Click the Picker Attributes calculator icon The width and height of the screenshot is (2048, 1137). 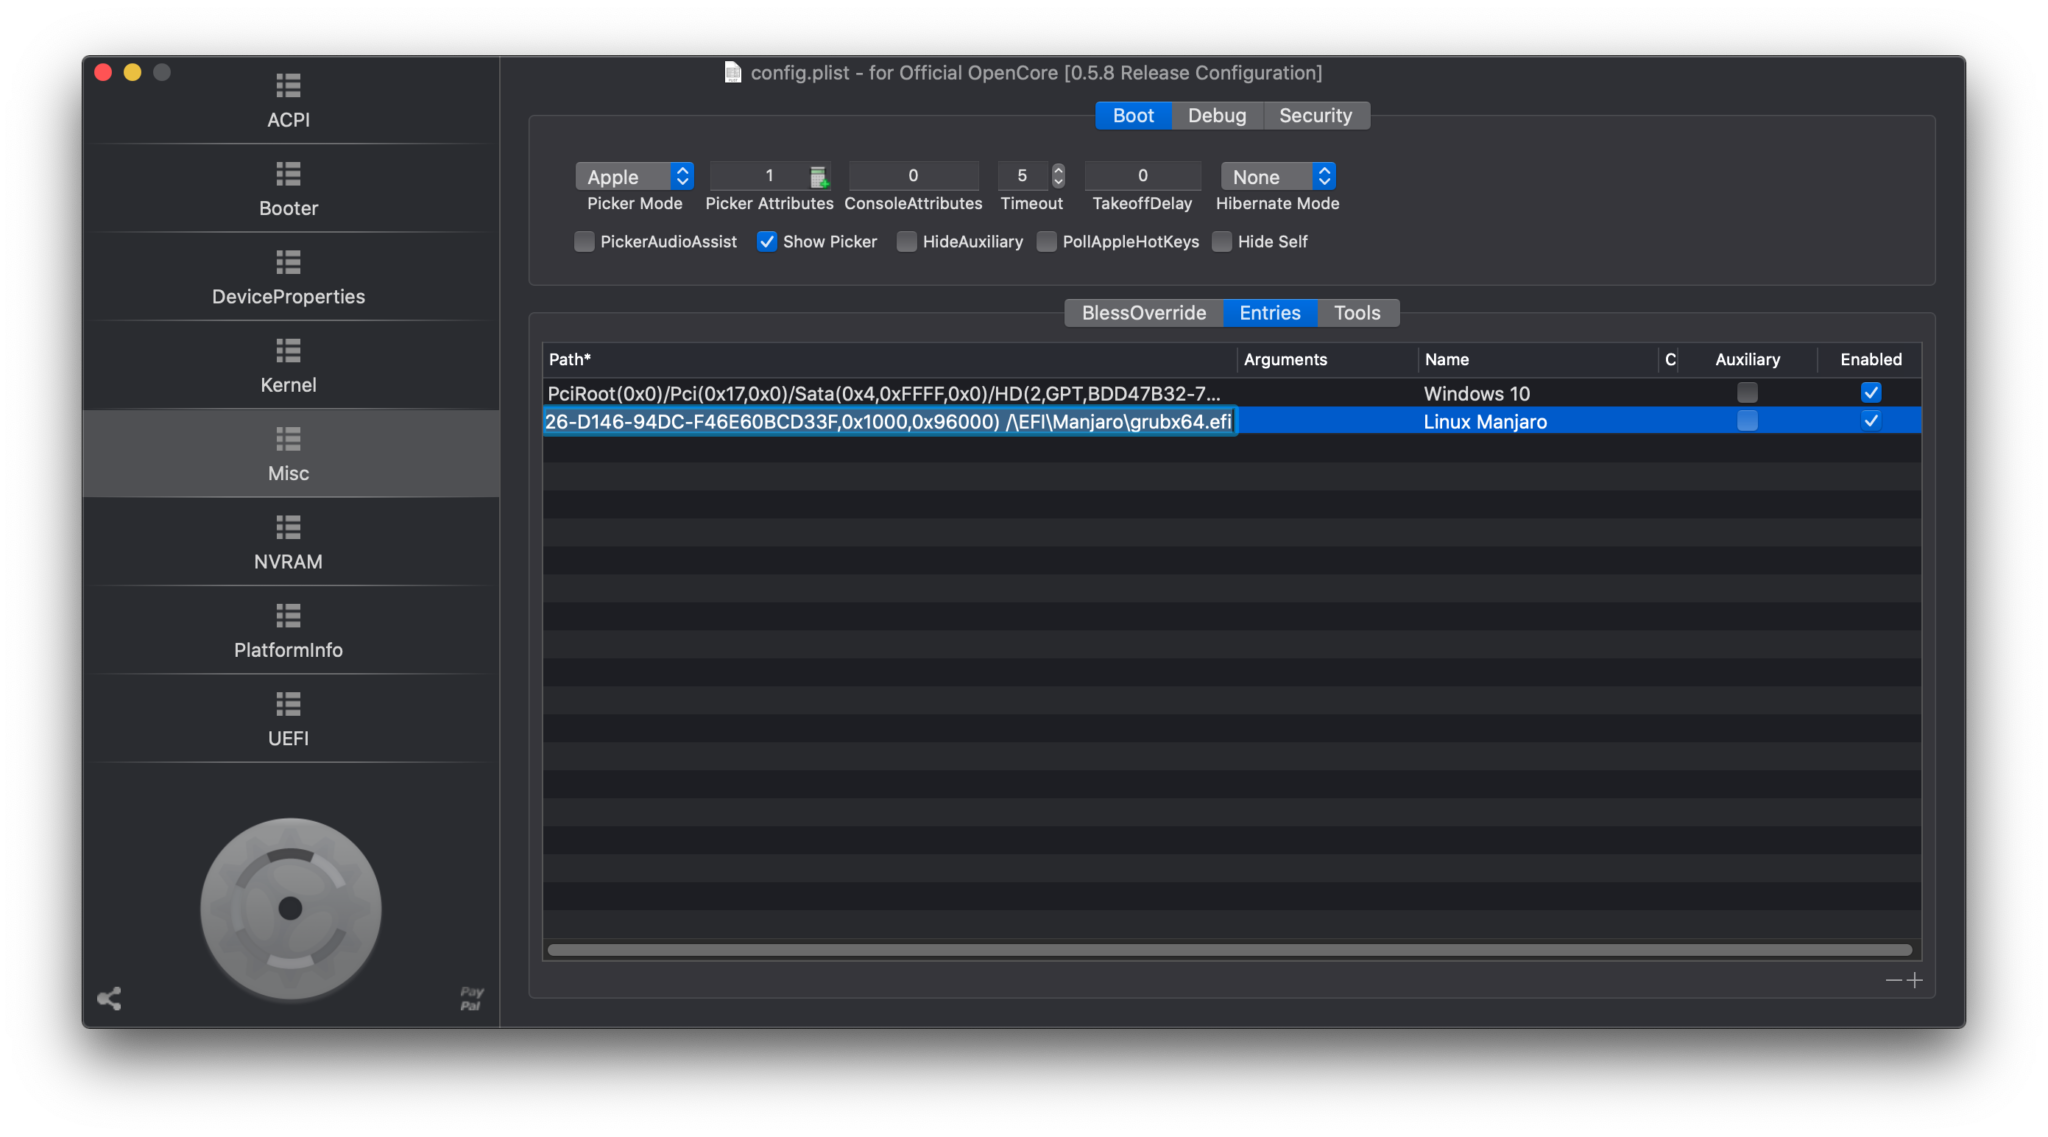point(820,176)
